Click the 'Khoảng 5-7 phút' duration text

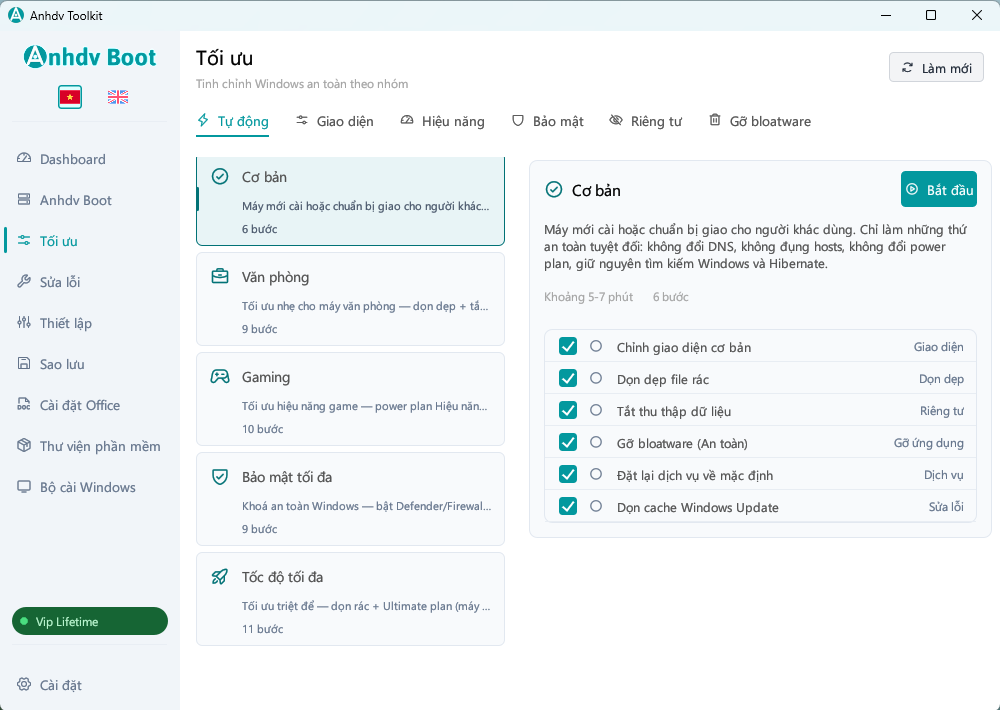(x=589, y=297)
